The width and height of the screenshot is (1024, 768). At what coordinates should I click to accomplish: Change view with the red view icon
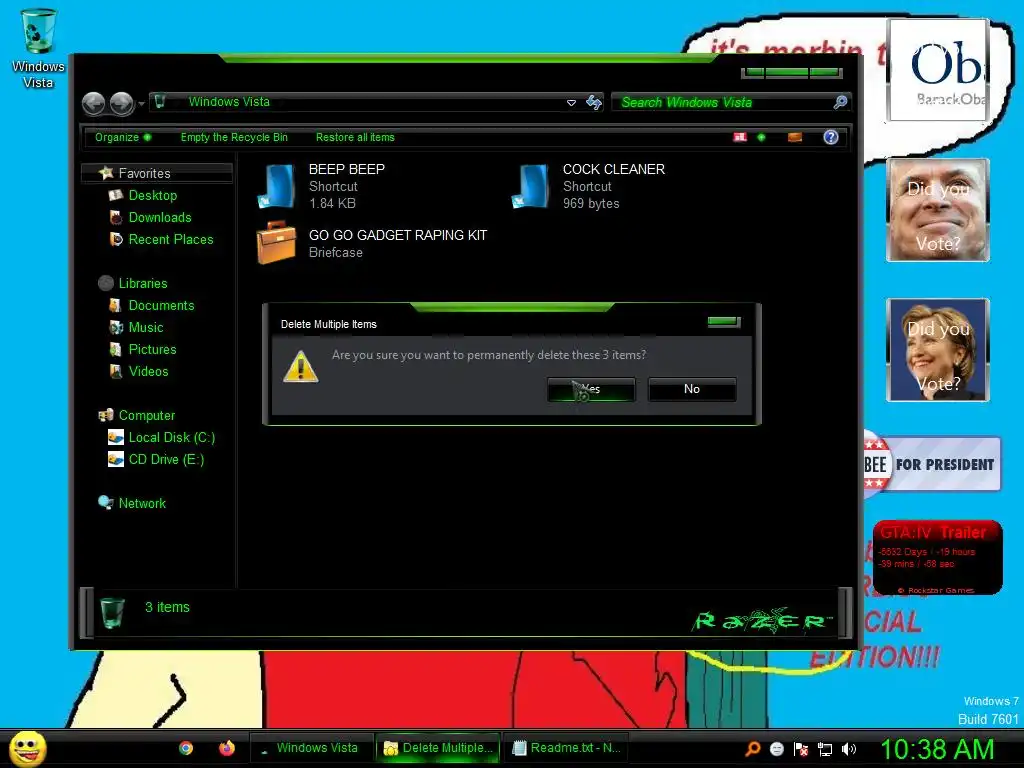coord(740,137)
